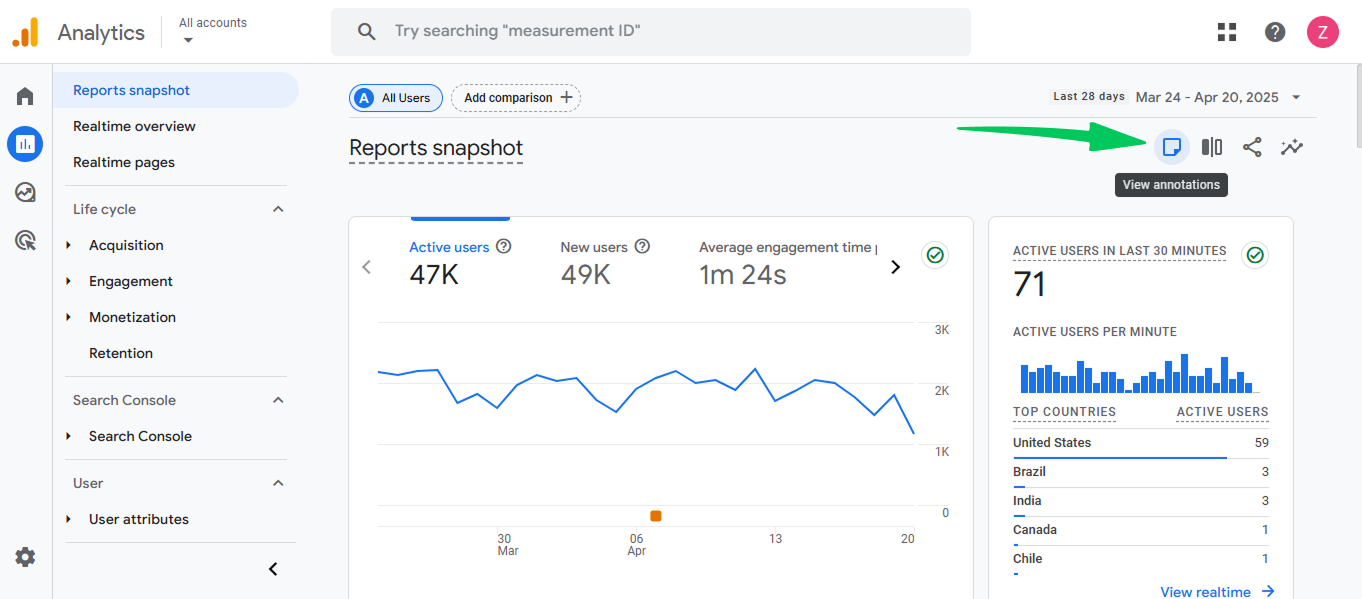
Task: Expand the Acquisition tree item
Action: 68,245
